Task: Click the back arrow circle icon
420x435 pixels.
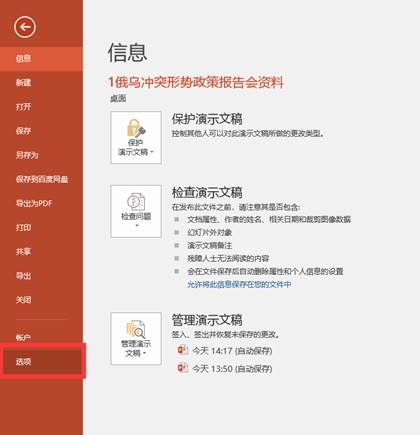Action: click(25, 27)
